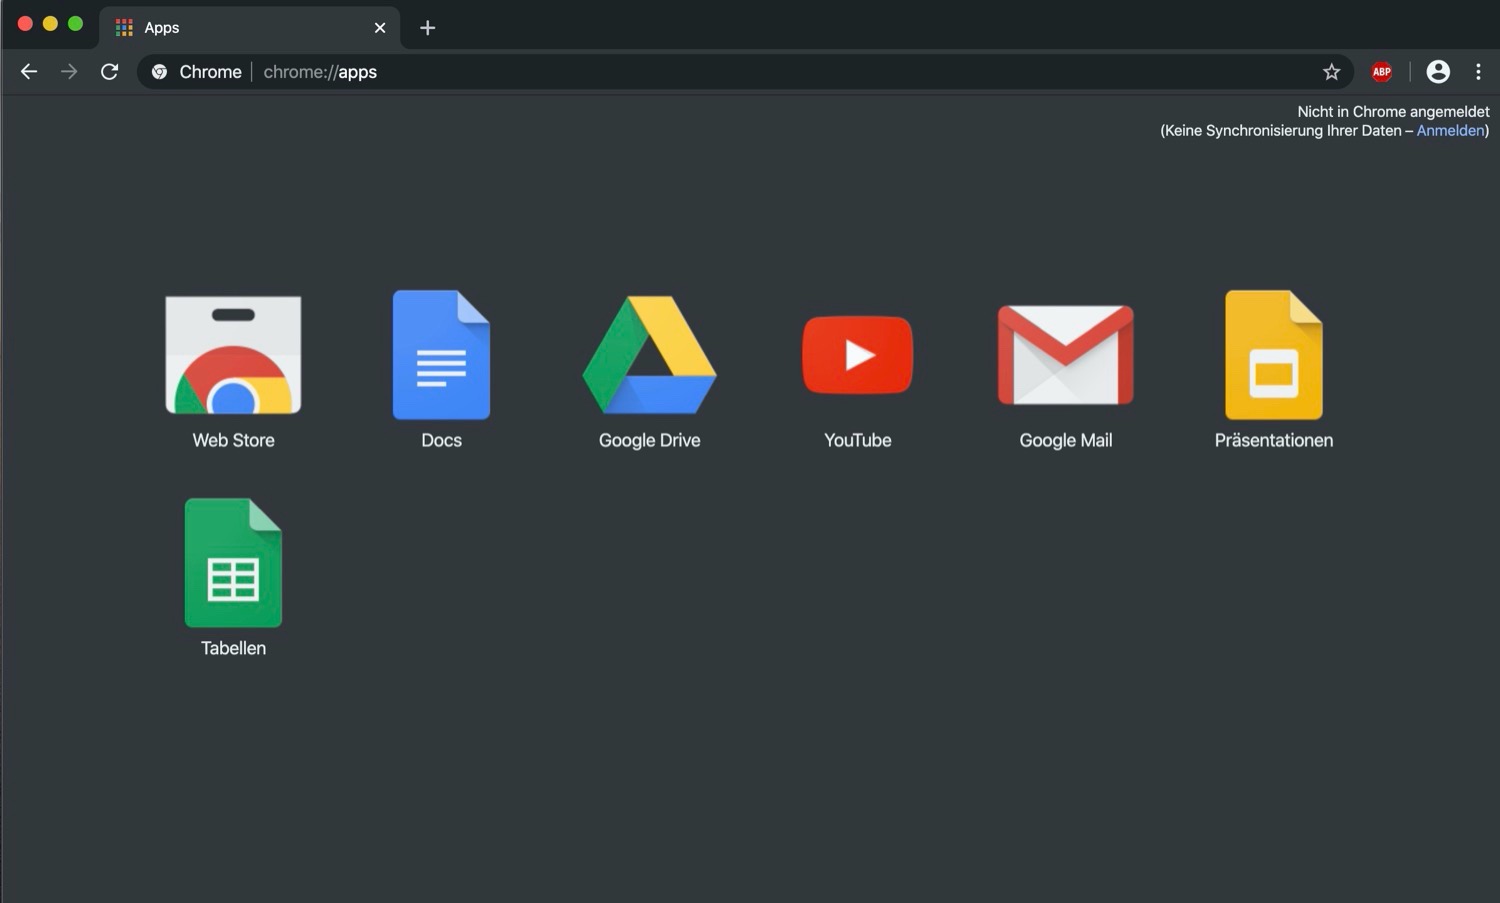The width and height of the screenshot is (1500, 903).
Task: Open the profile account menu
Action: [1438, 72]
